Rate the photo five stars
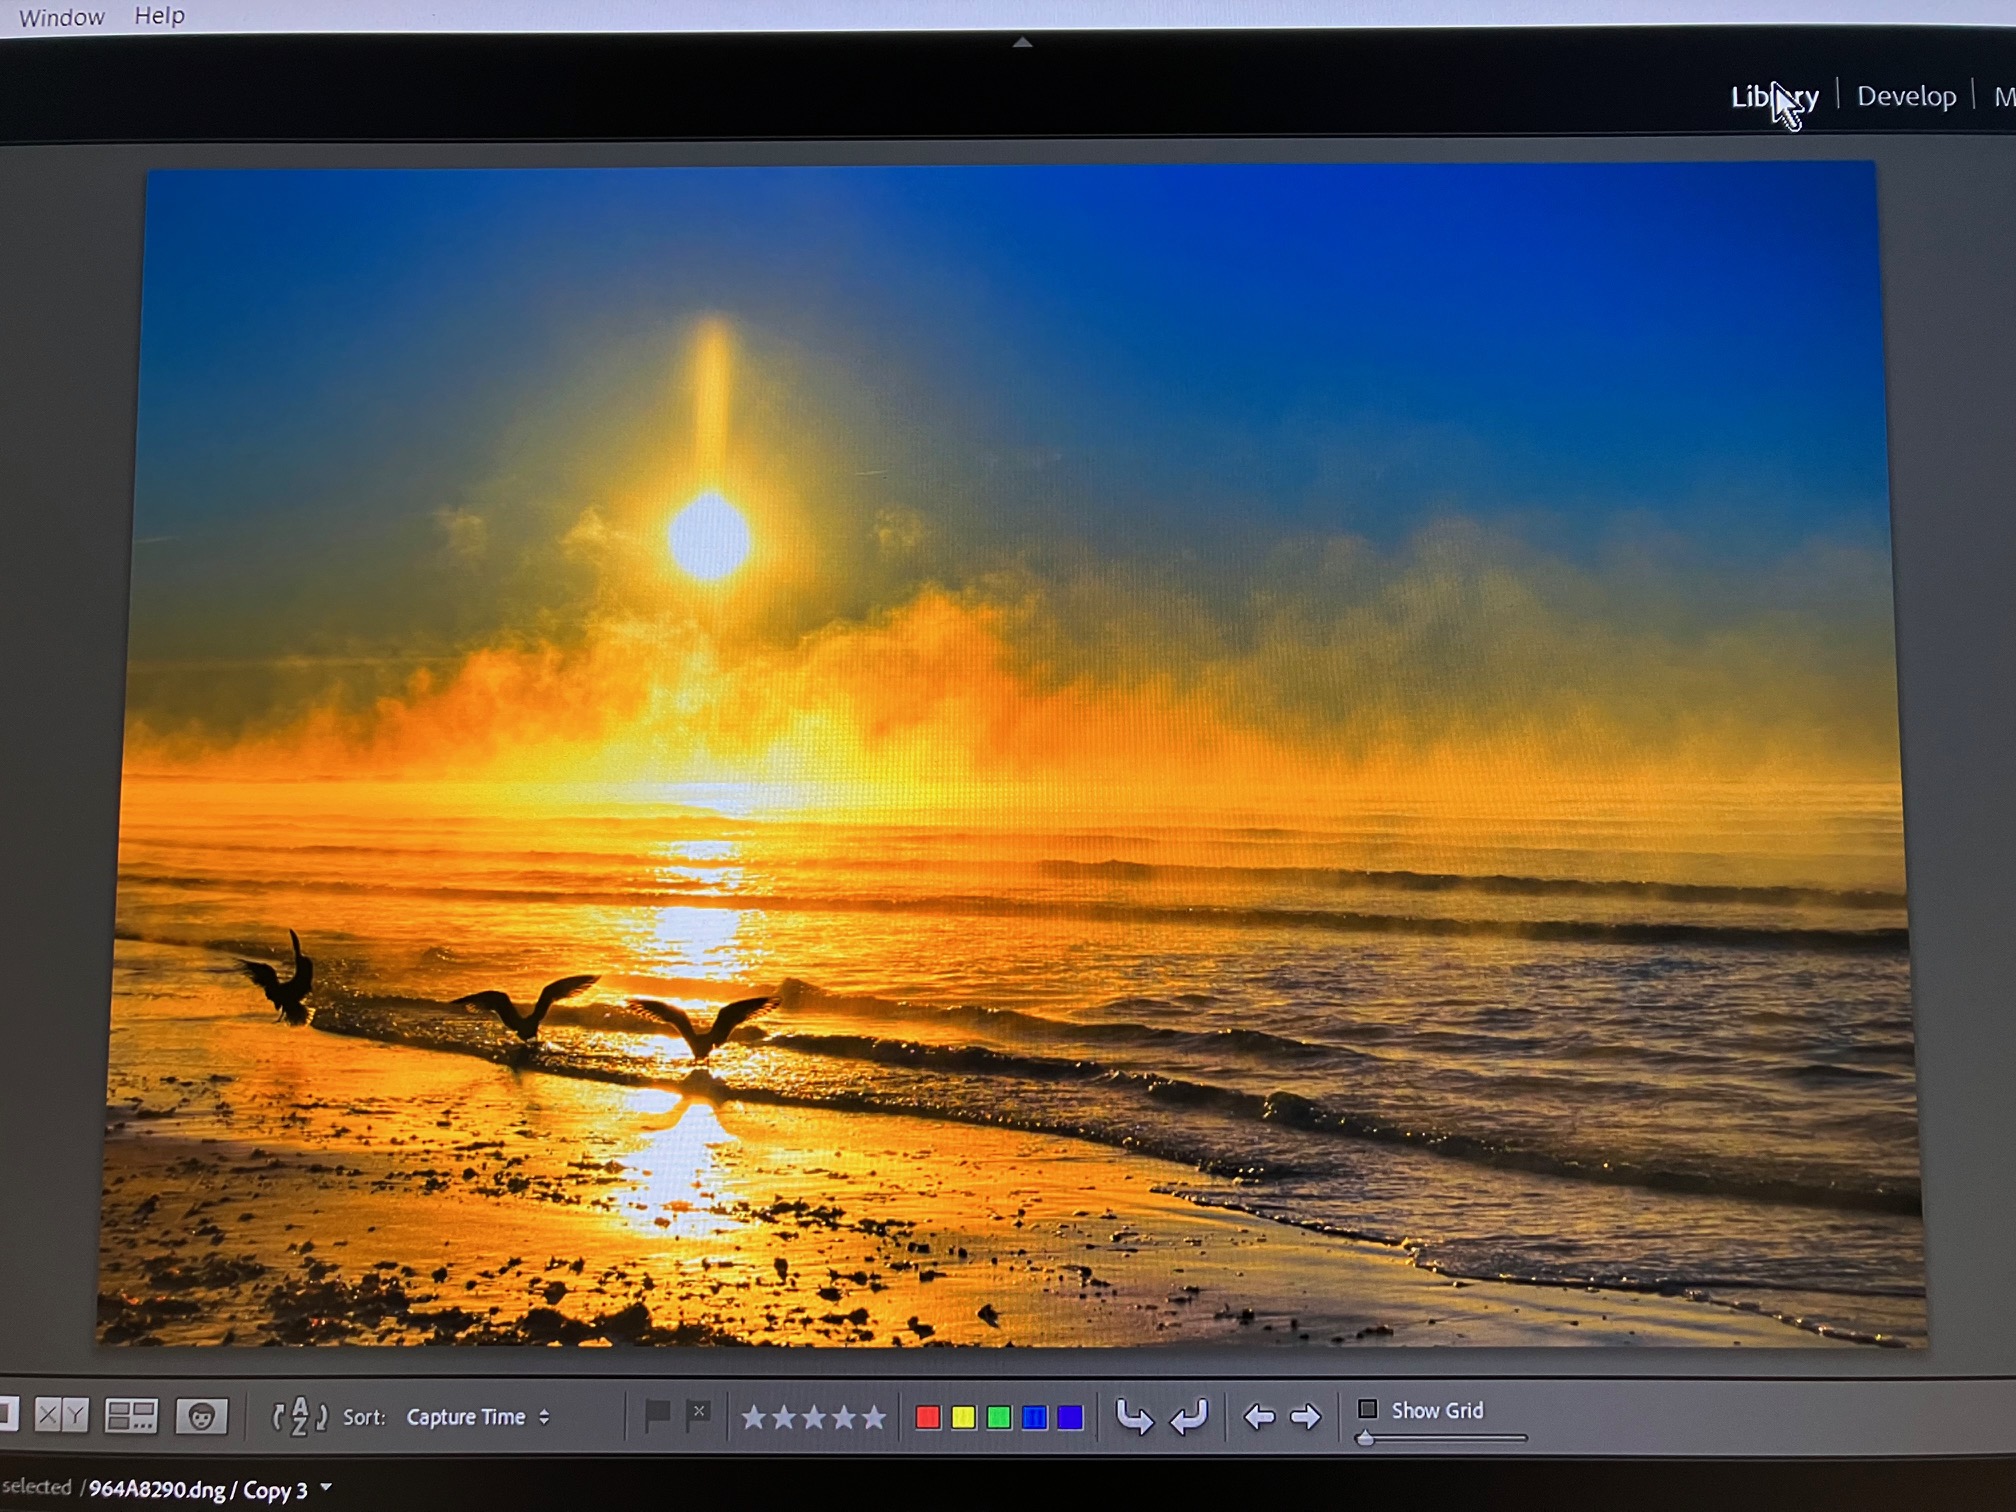This screenshot has width=2016, height=1512. (x=875, y=1416)
